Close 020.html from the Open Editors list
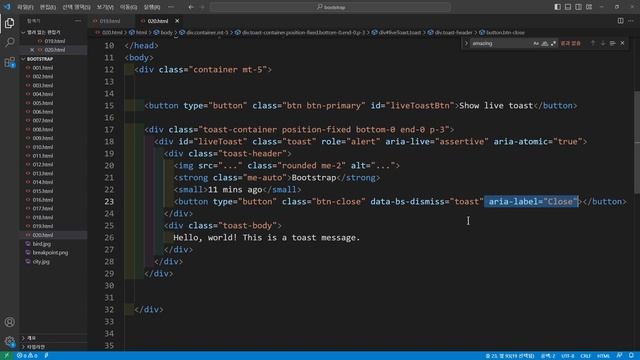Viewport: 640px width, 360px height. (32, 50)
